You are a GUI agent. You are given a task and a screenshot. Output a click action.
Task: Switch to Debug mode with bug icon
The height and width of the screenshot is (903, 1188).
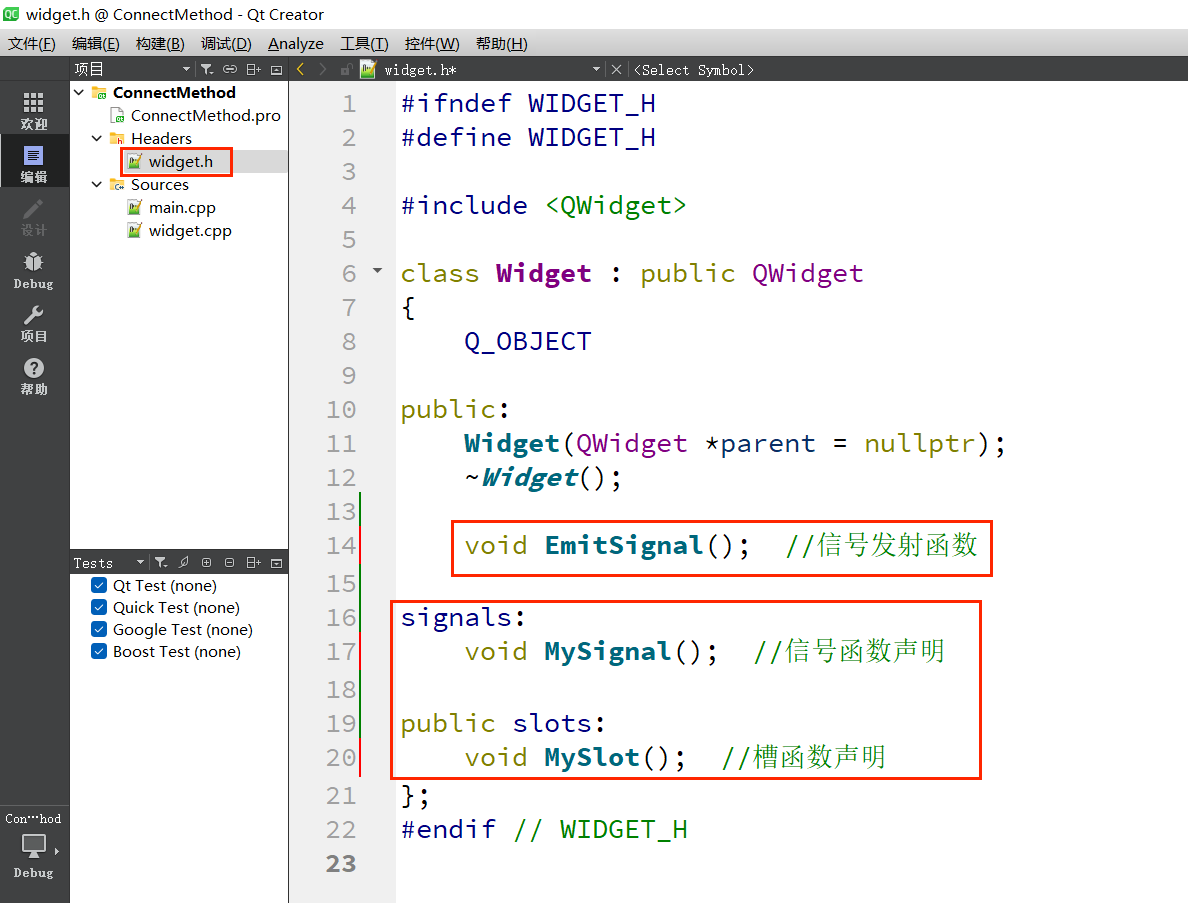(x=33, y=271)
